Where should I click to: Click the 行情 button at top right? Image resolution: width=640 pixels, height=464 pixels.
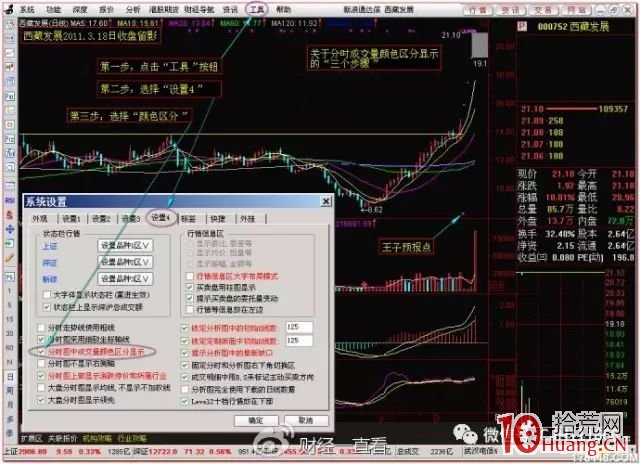(477, 9)
